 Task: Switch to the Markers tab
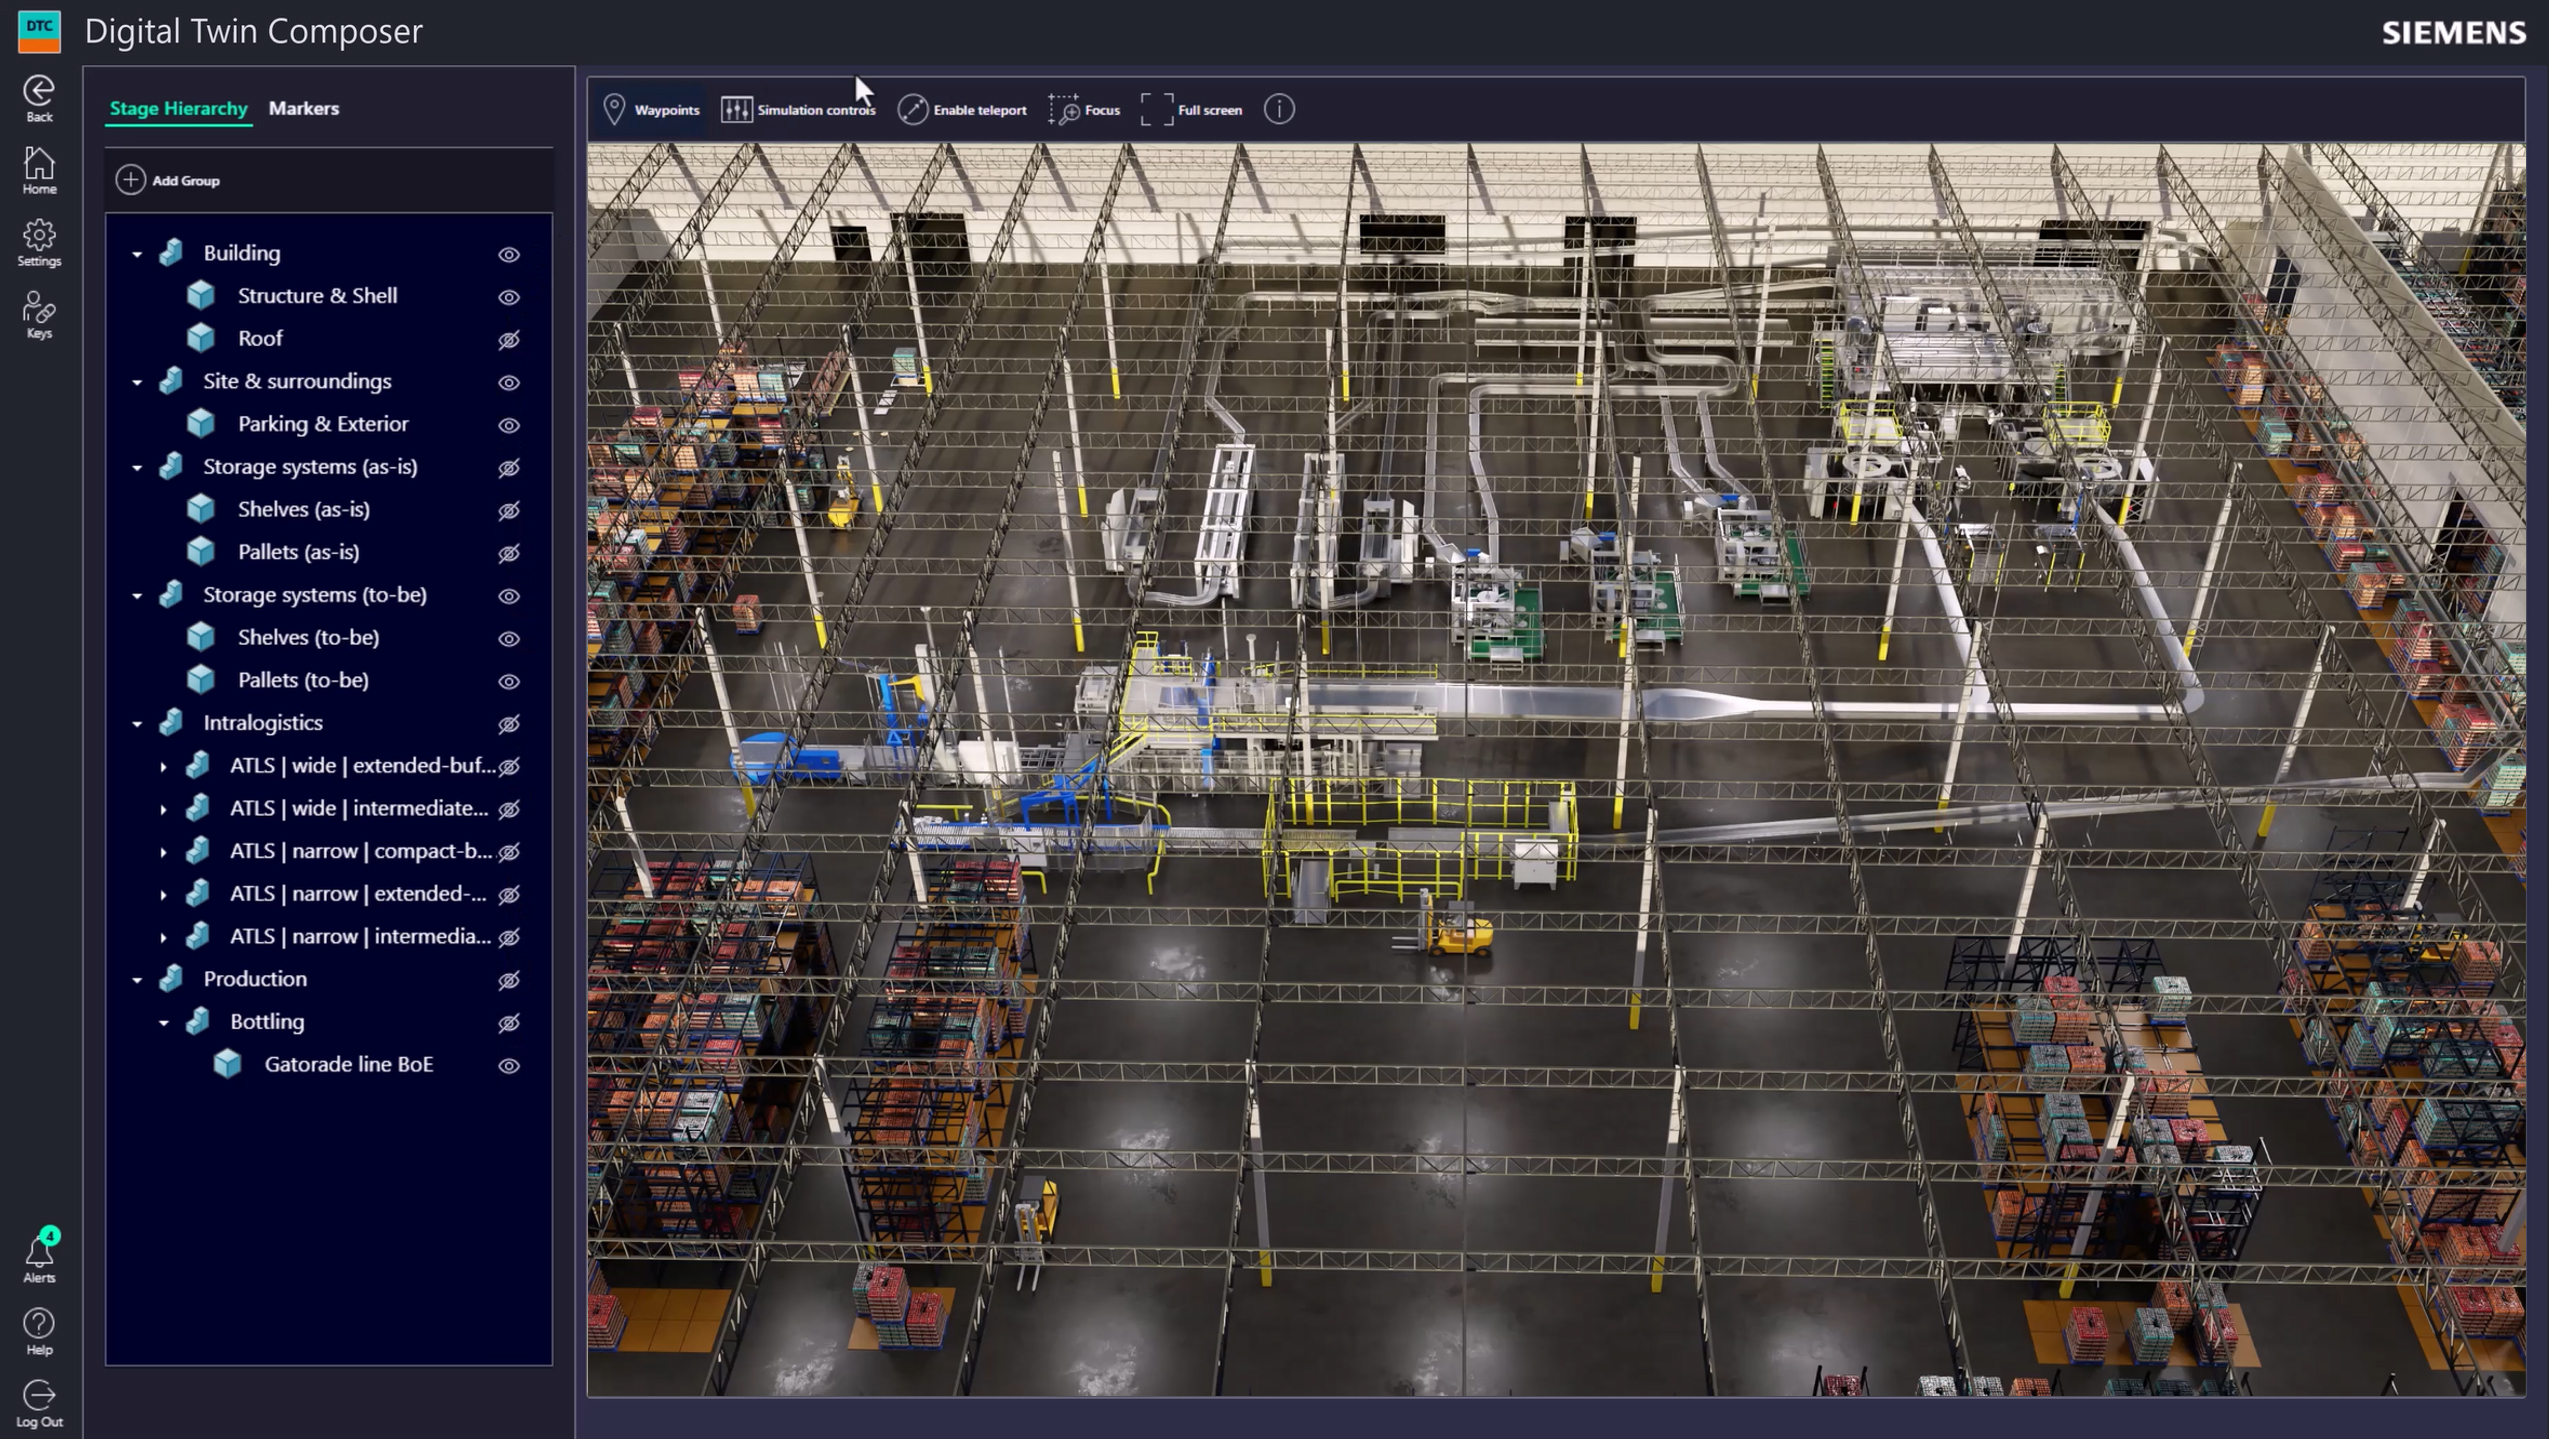304,108
